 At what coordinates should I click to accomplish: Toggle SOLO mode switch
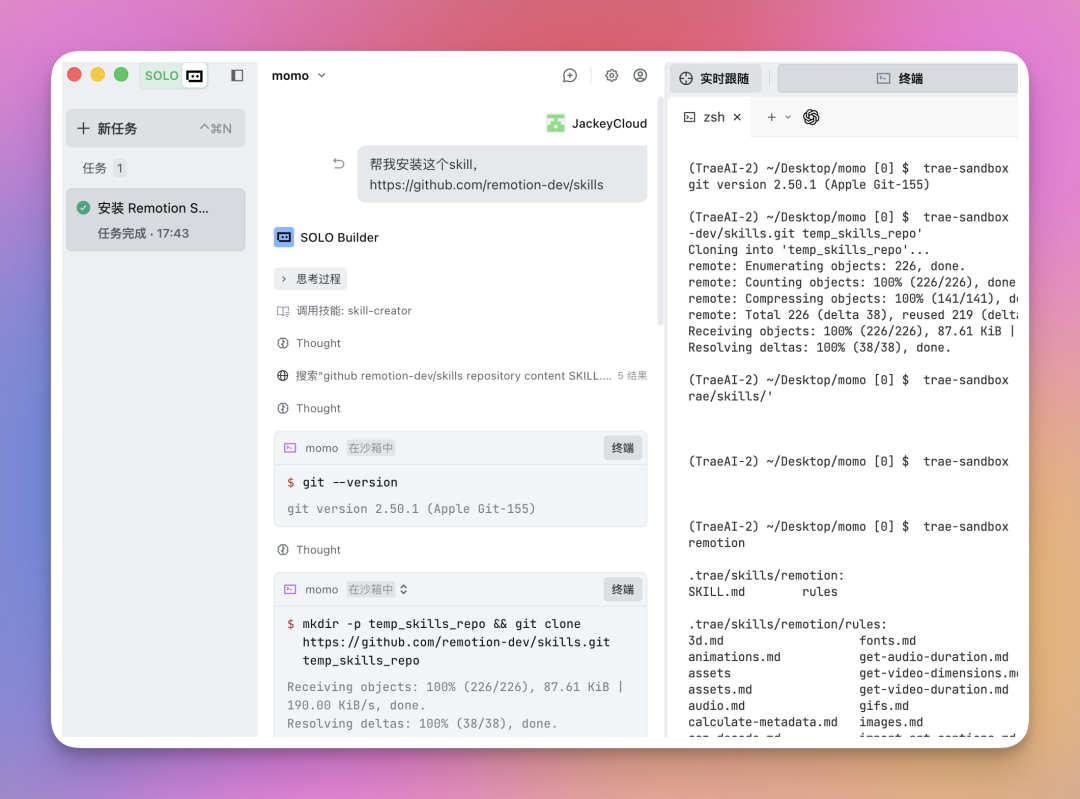click(174, 76)
